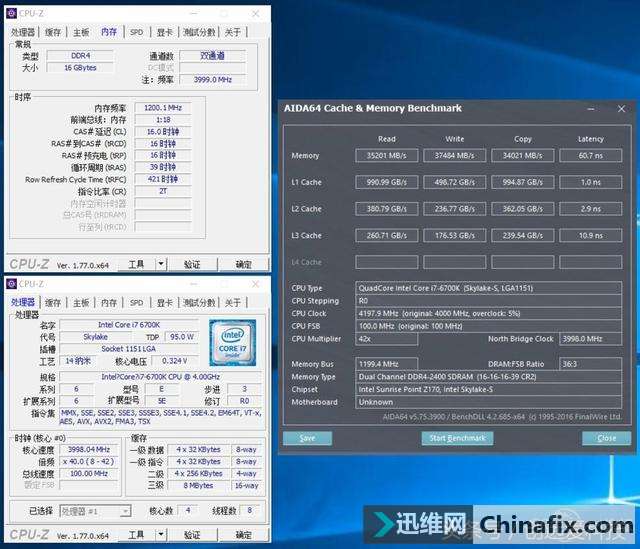Click Memory Write value 37484 MB/s
This screenshot has width=640, height=549.
click(x=455, y=156)
